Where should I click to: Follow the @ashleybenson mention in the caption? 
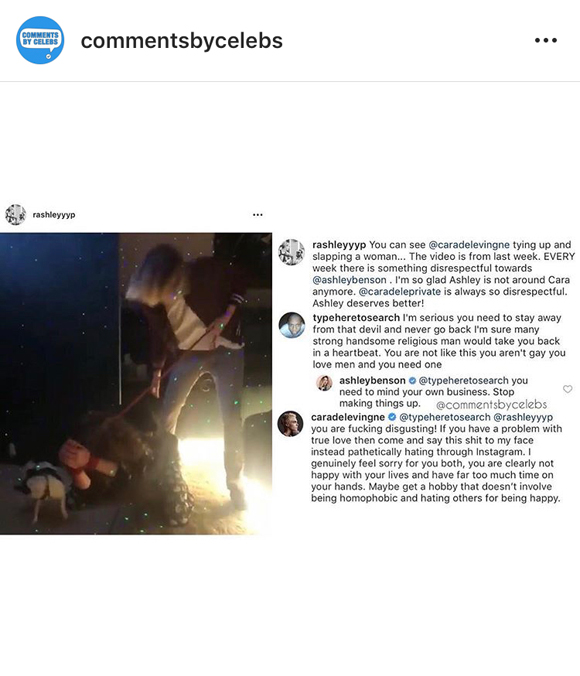[349, 280]
